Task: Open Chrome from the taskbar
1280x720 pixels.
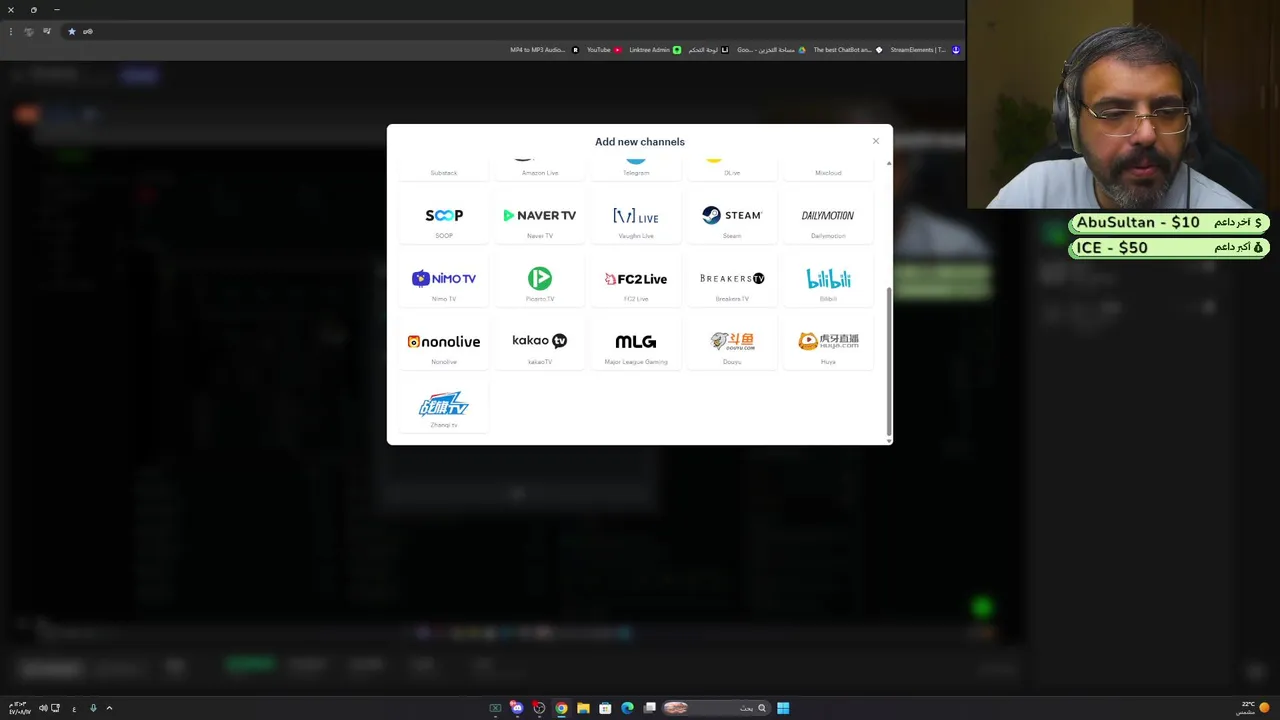Action: pyautogui.click(x=561, y=708)
